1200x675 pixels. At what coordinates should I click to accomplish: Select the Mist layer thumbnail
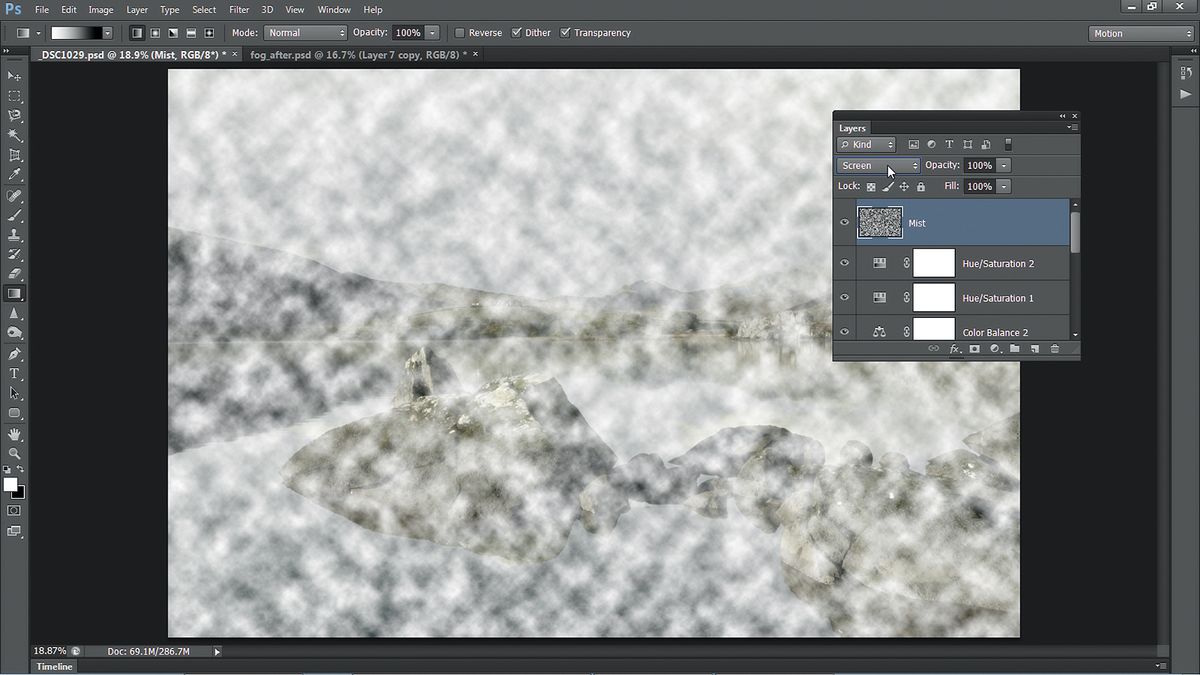pyautogui.click(x=880, y=222)
